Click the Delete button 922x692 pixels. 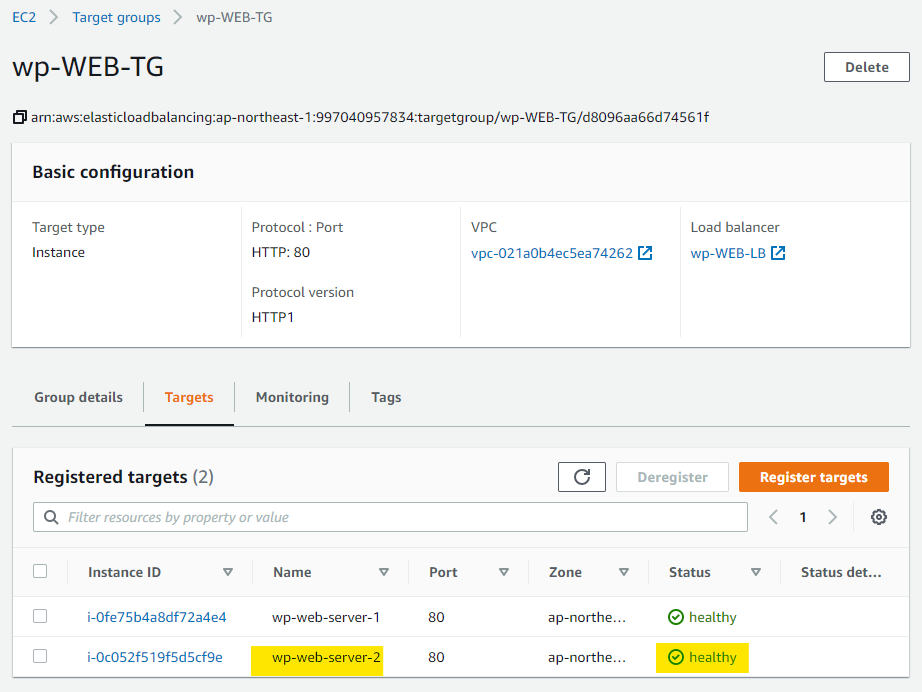point(866,67)
